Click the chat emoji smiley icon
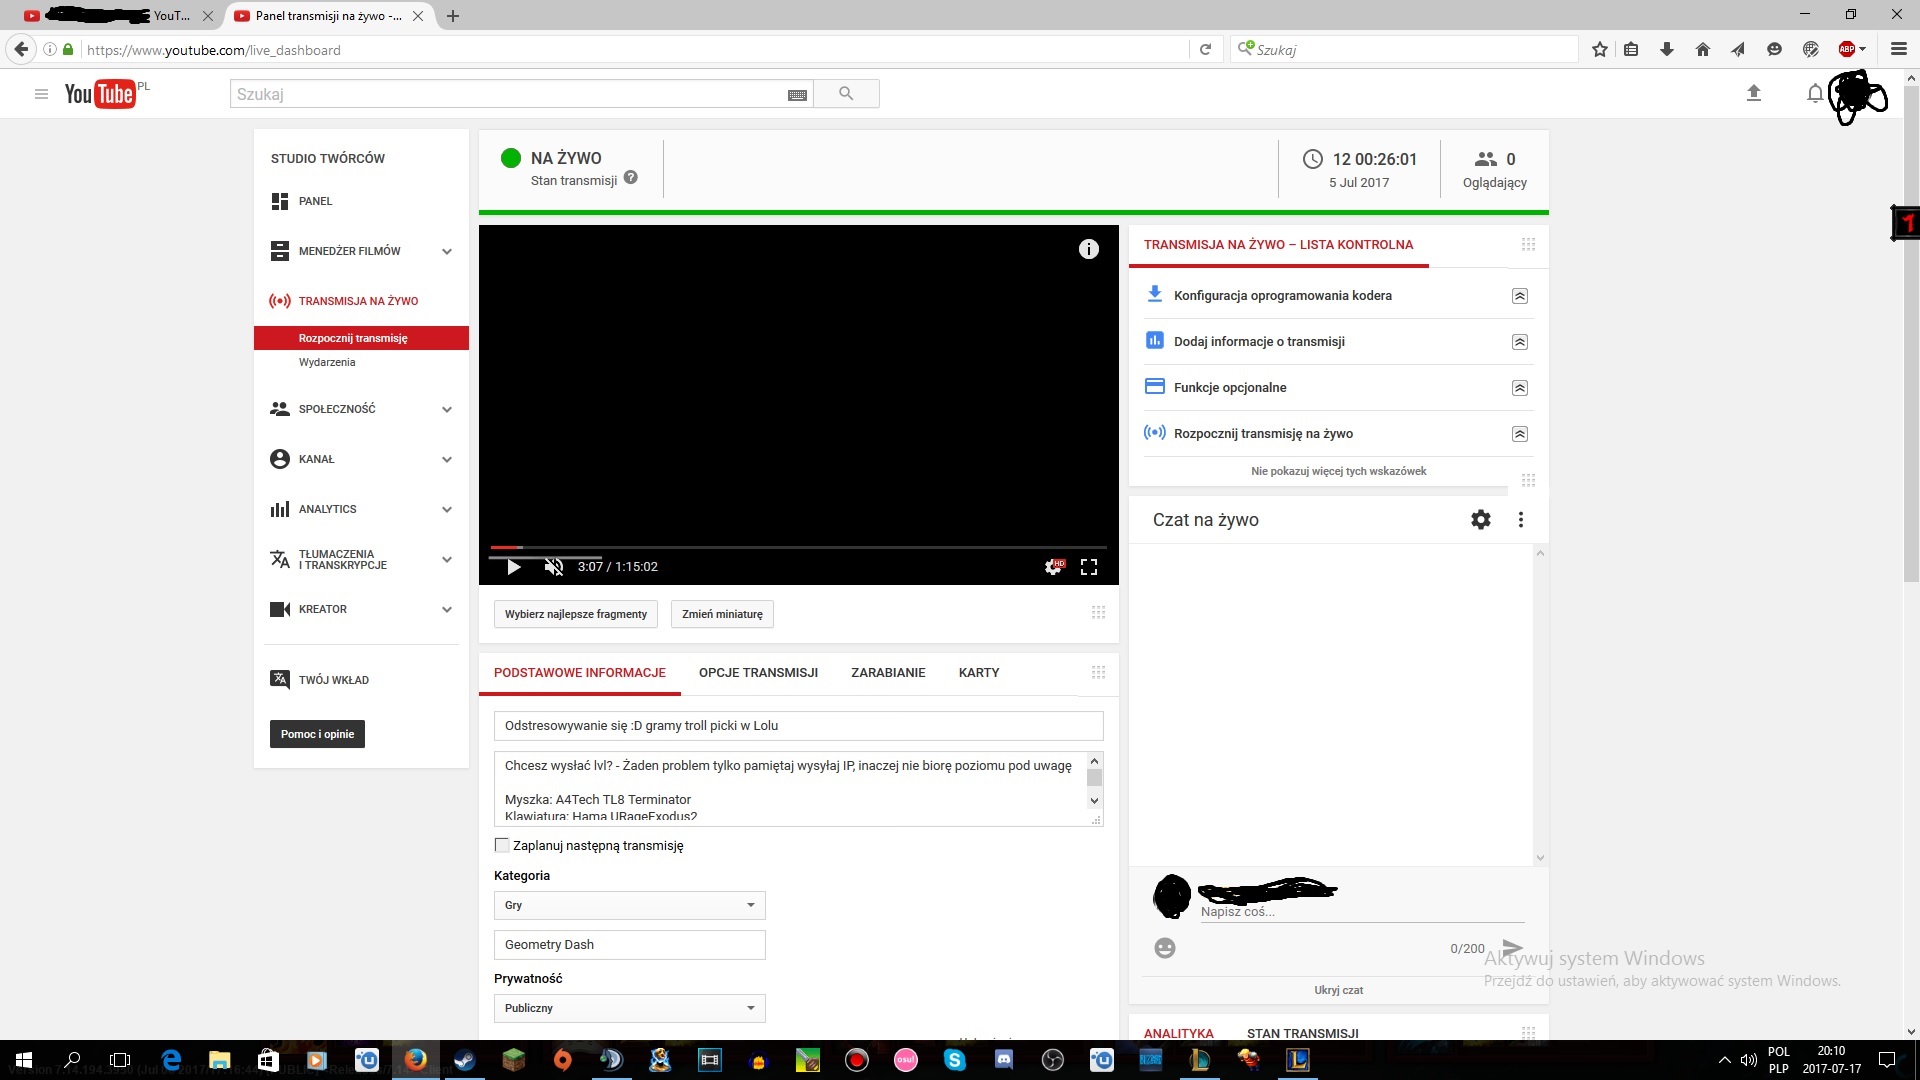Image resolution: width=1920 pixels, height=1080 pixels. click(x=1164, y=948)
